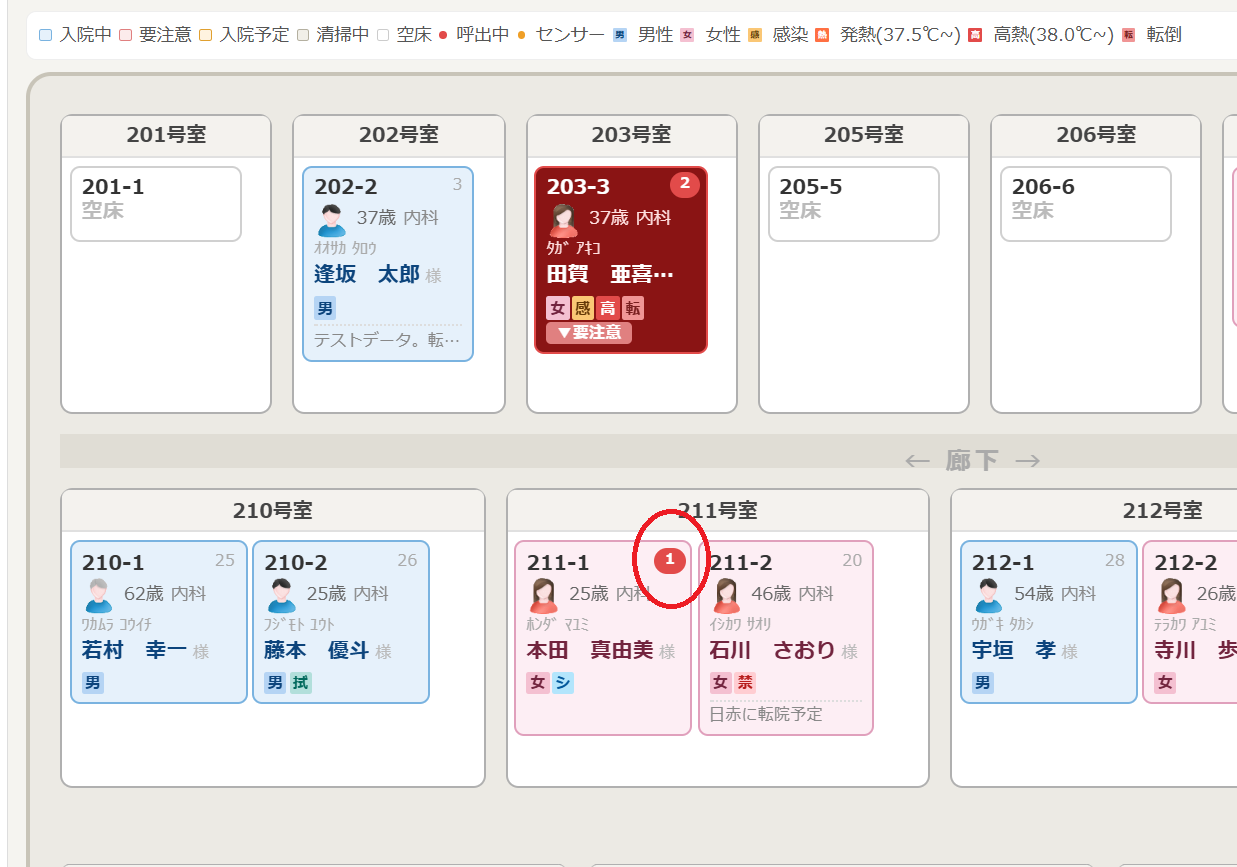Click the avatar of 石川 さおり
1237x867 pixels.
(x=726, y=595)
